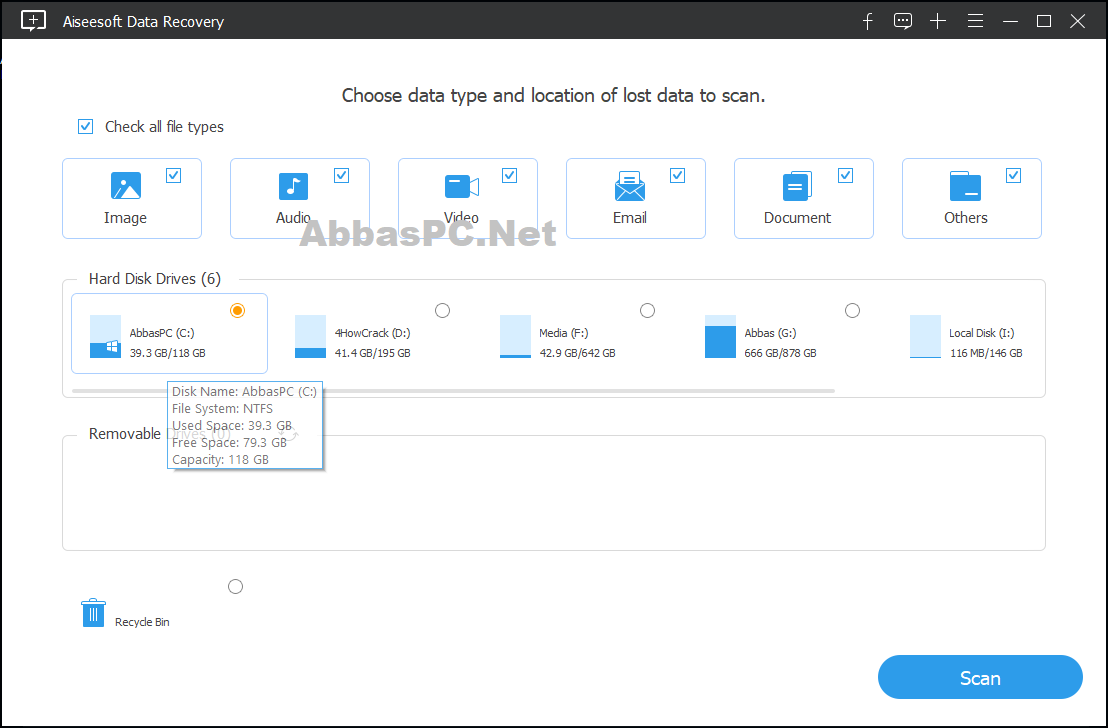
Task: Select the Recycle Bin radio button
Action: coord(235,587)
